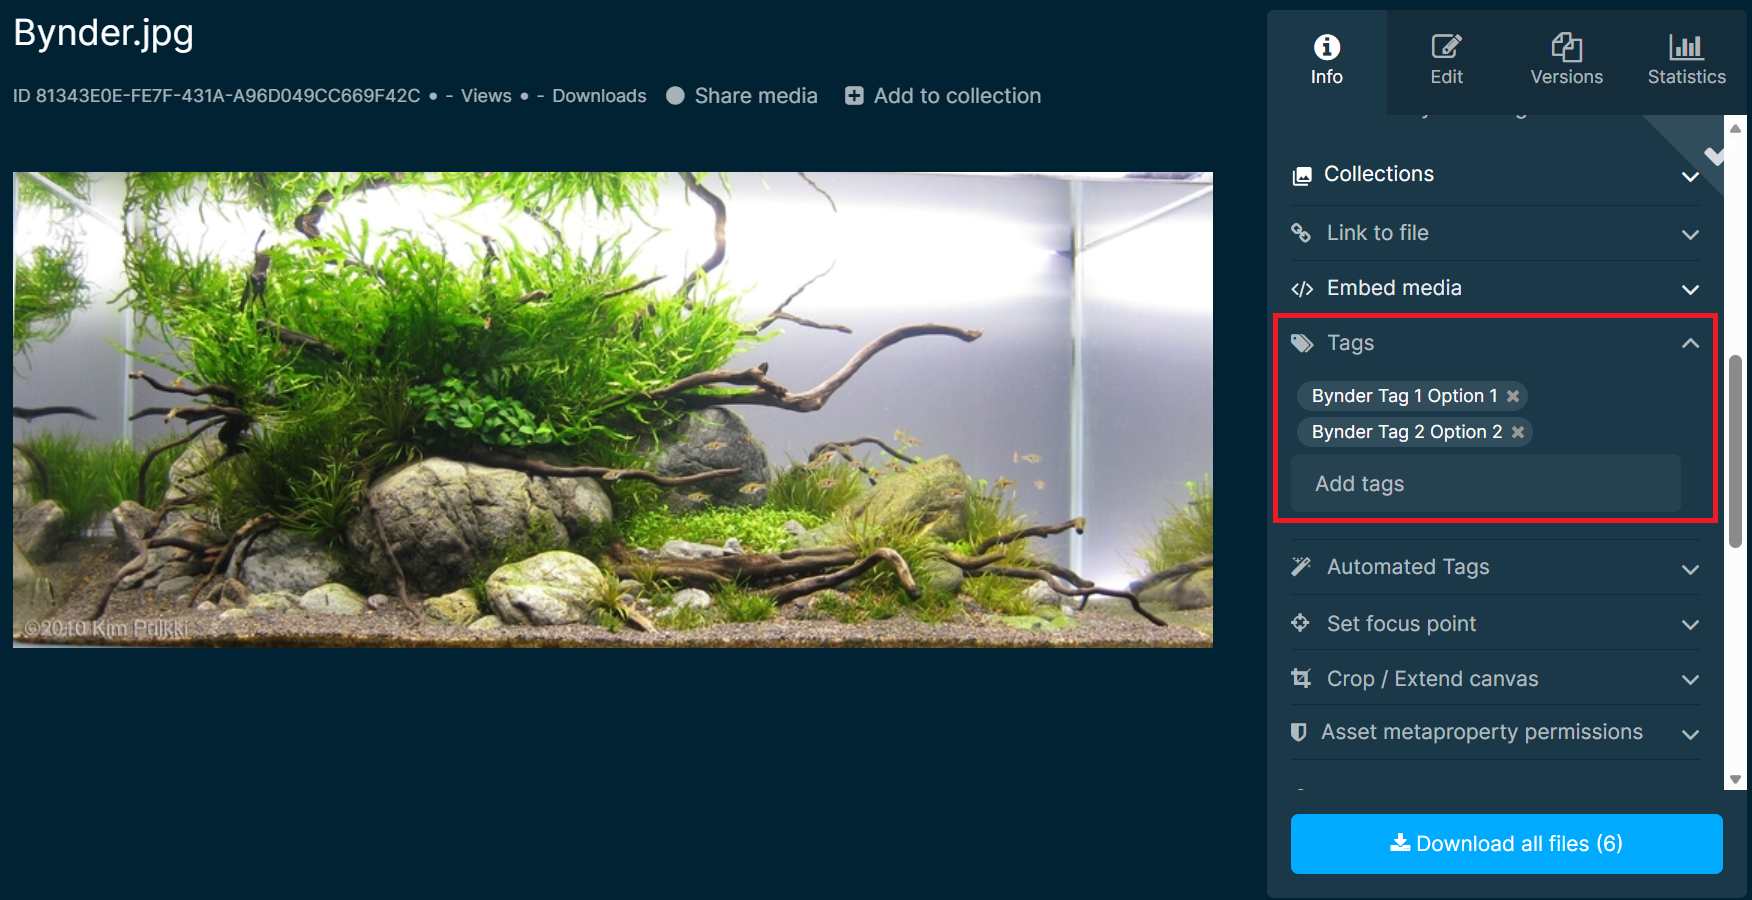Click the Set focus point crosshair icon
Screen dimensions: 1752x900
coord(1300,623)
